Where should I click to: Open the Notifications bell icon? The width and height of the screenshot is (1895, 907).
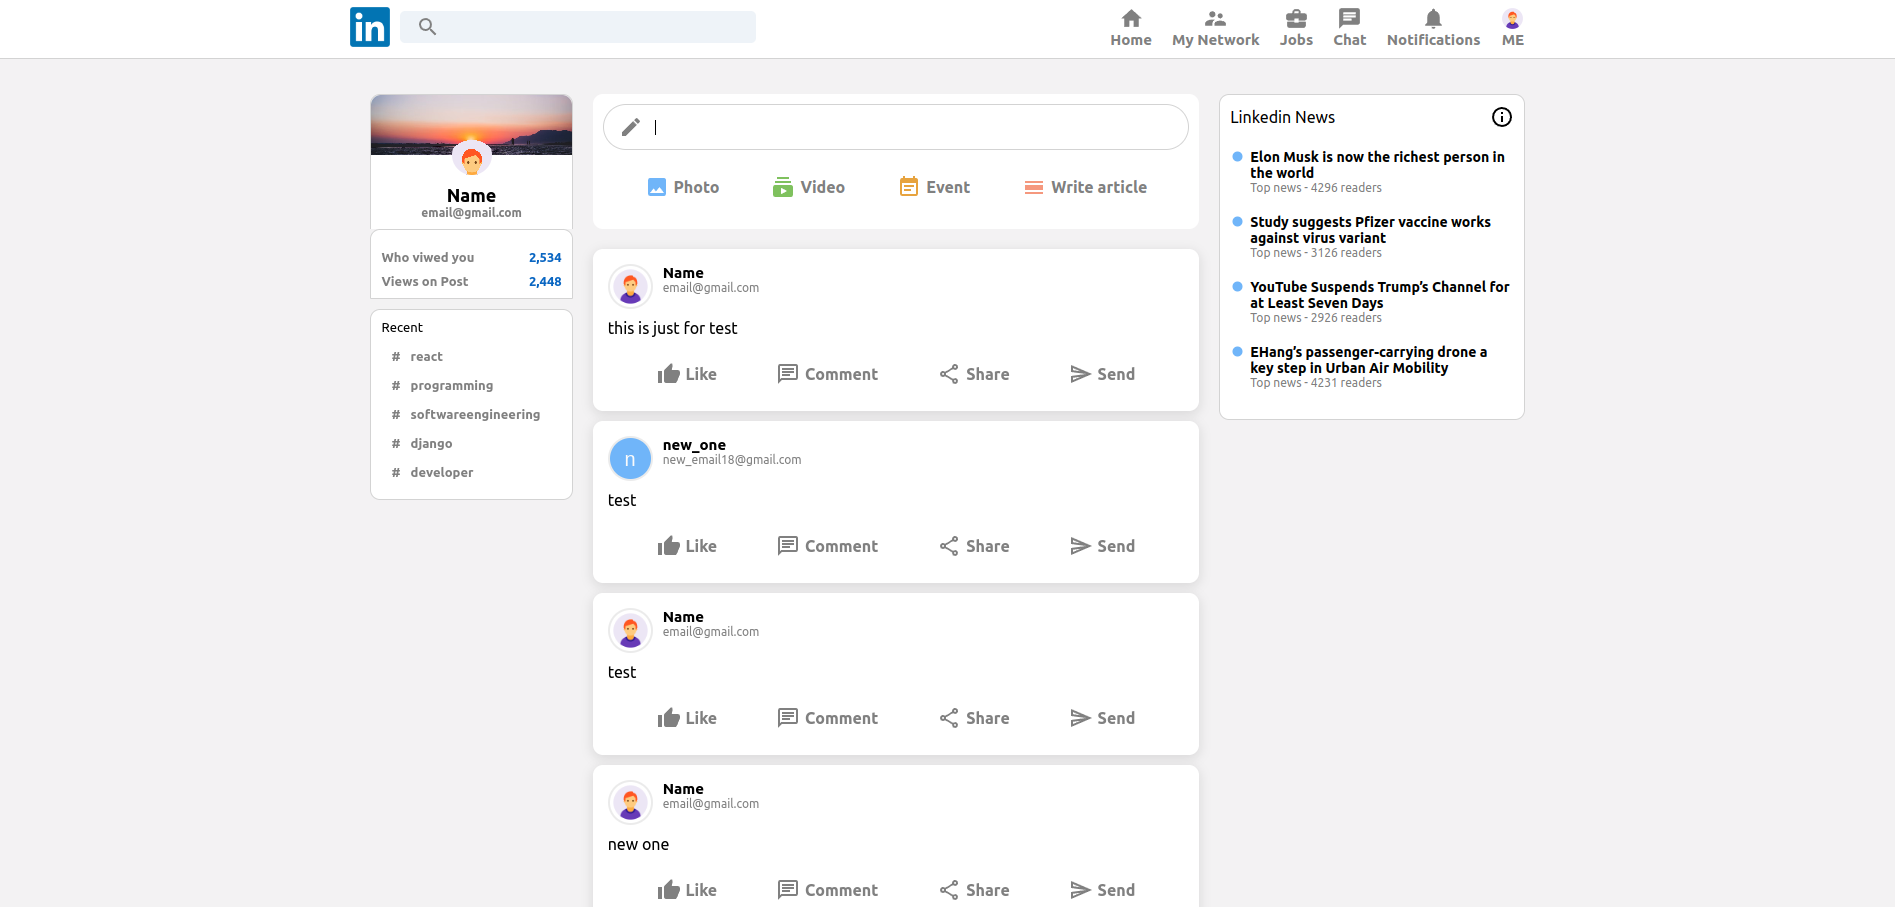point(1432,19)
